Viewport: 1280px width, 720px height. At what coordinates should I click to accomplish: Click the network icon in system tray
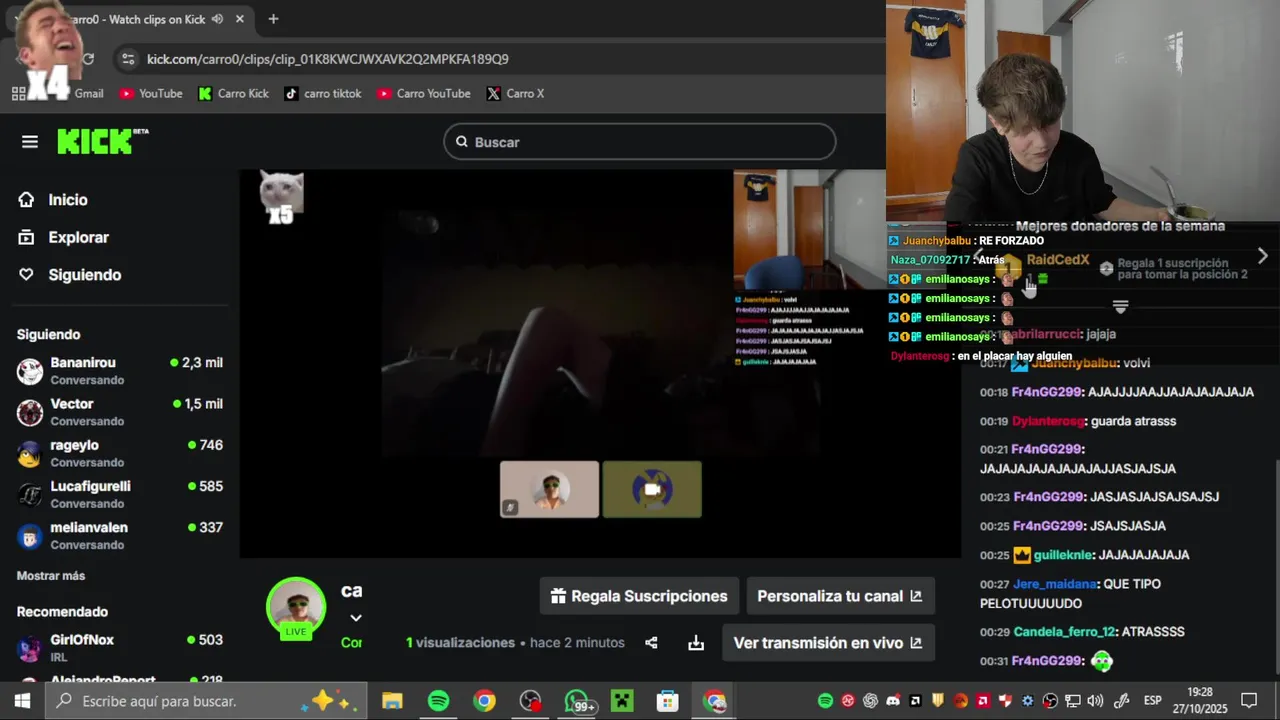tap(1073, 701)
